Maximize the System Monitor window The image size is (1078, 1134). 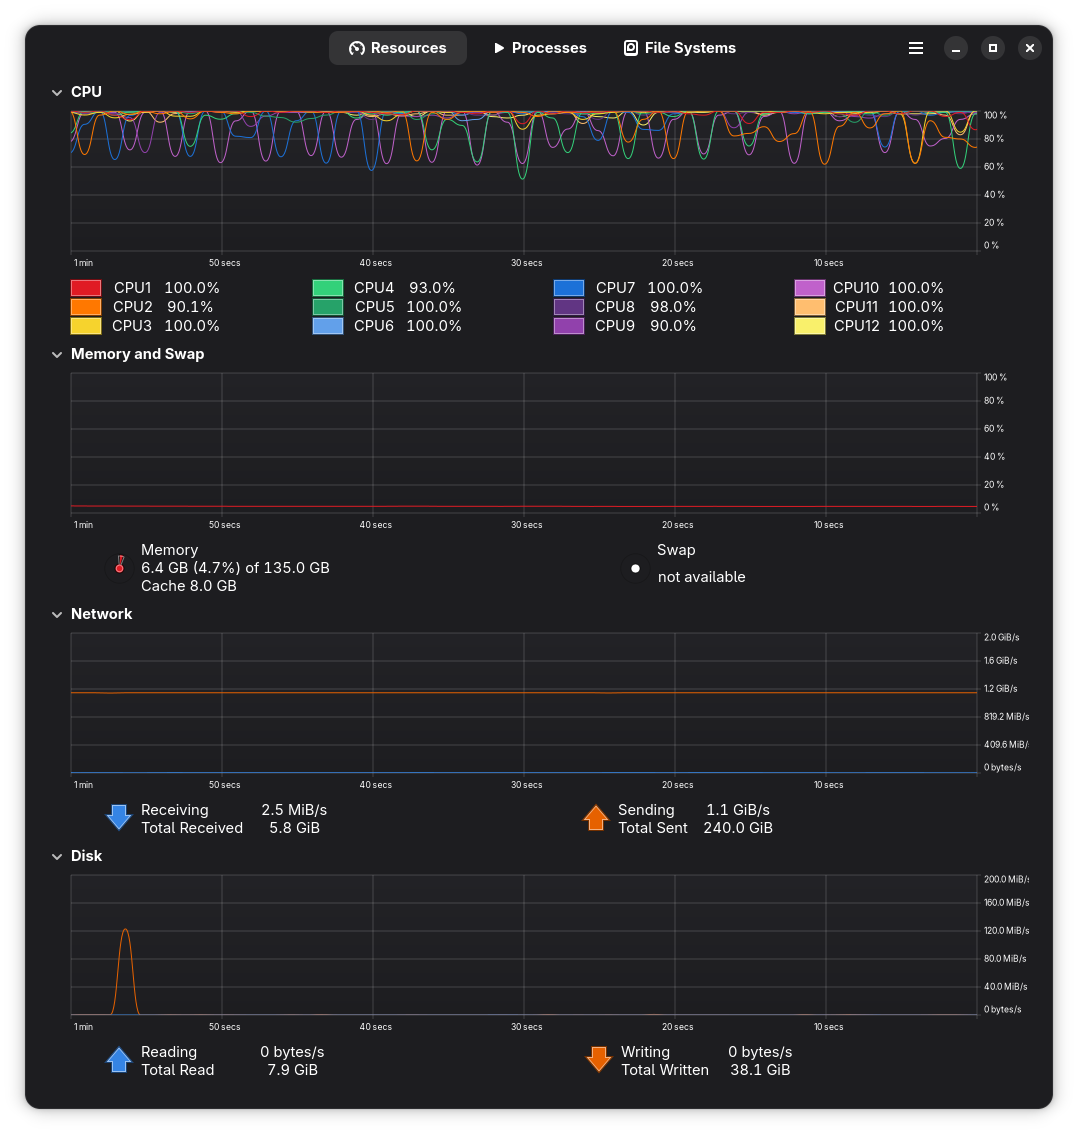click(x=992, y=48)
